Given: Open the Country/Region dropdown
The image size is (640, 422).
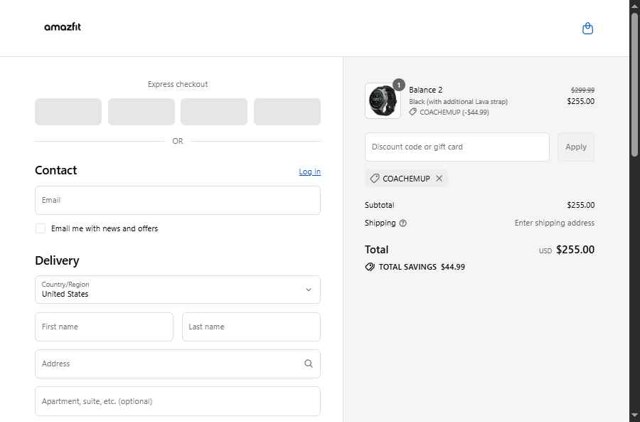Looking at the screenshot, I should point(178,289).
